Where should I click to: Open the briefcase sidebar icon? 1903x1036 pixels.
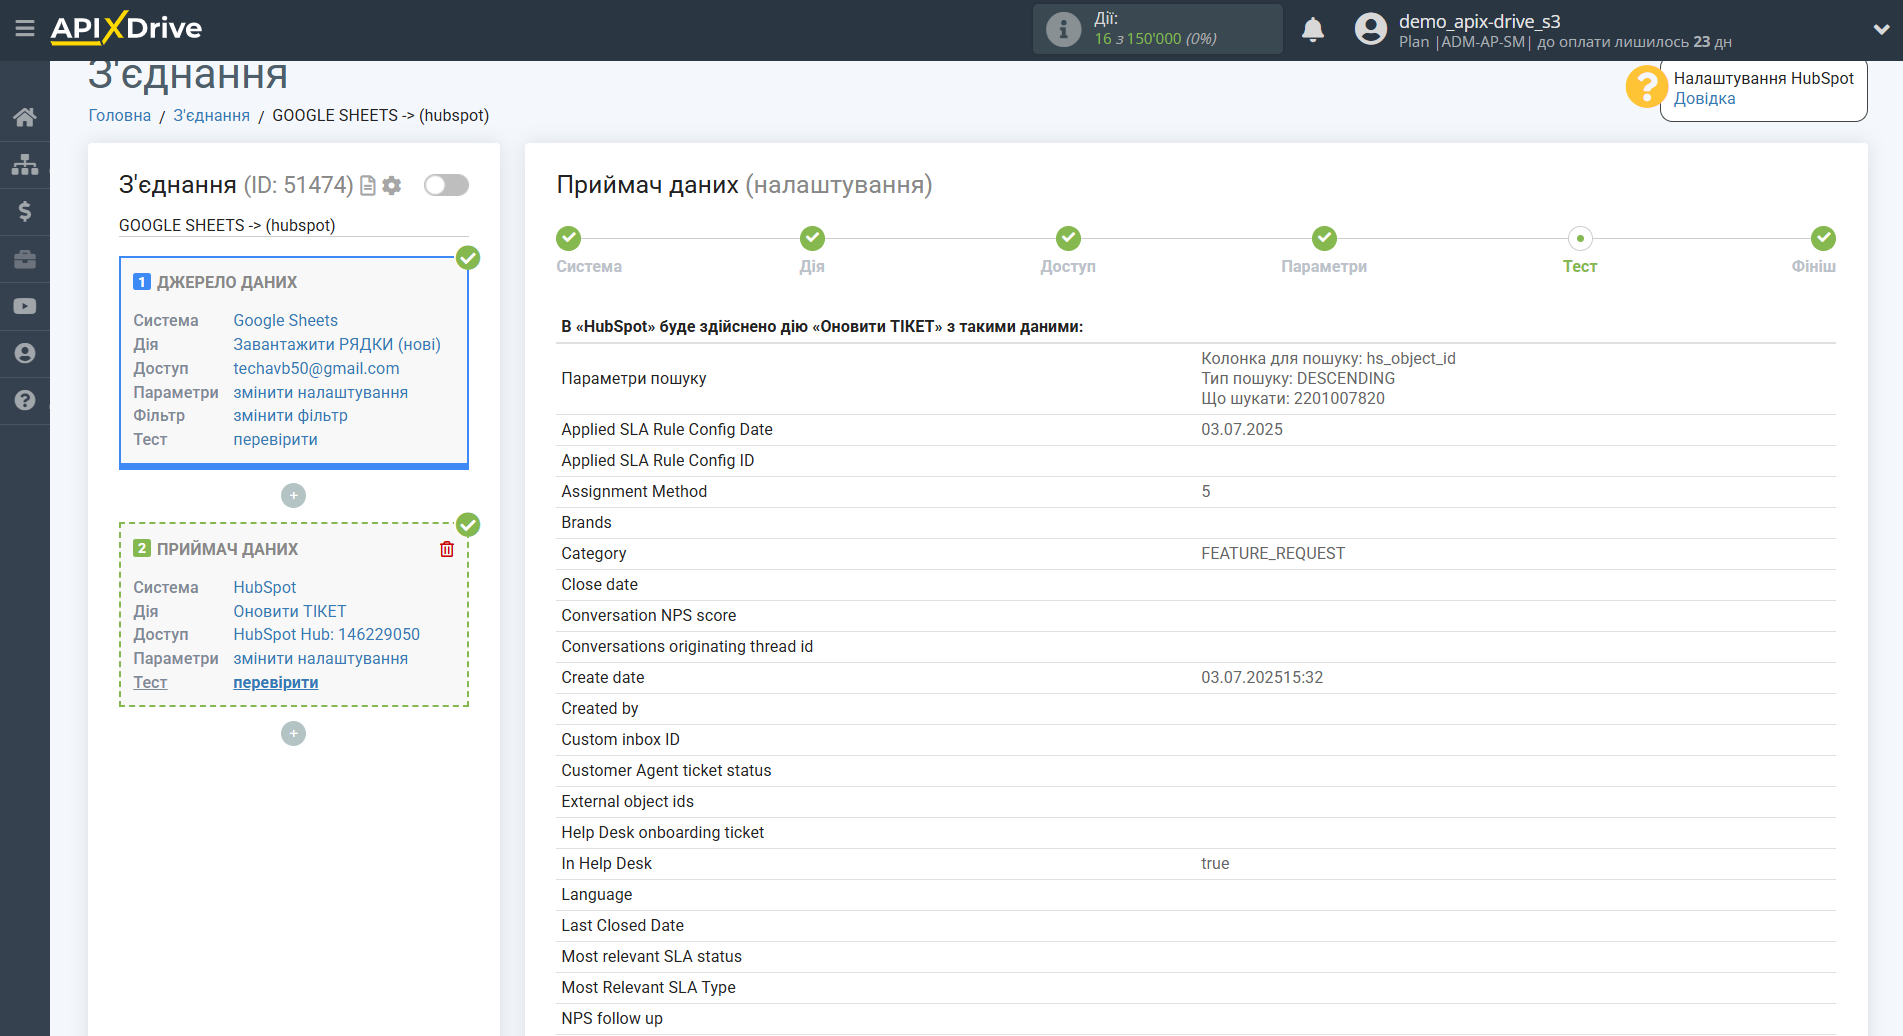coord(25,259)
